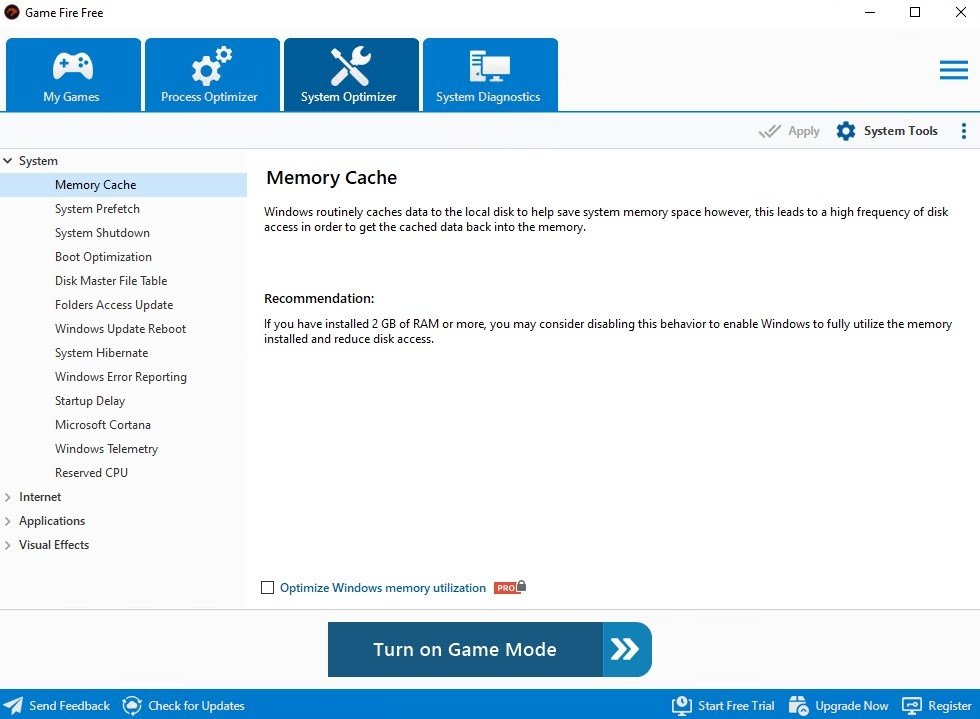Screen dimensions: 980x719
Task: Expand the Visual Effects tree section
Action: pos(8,545)
